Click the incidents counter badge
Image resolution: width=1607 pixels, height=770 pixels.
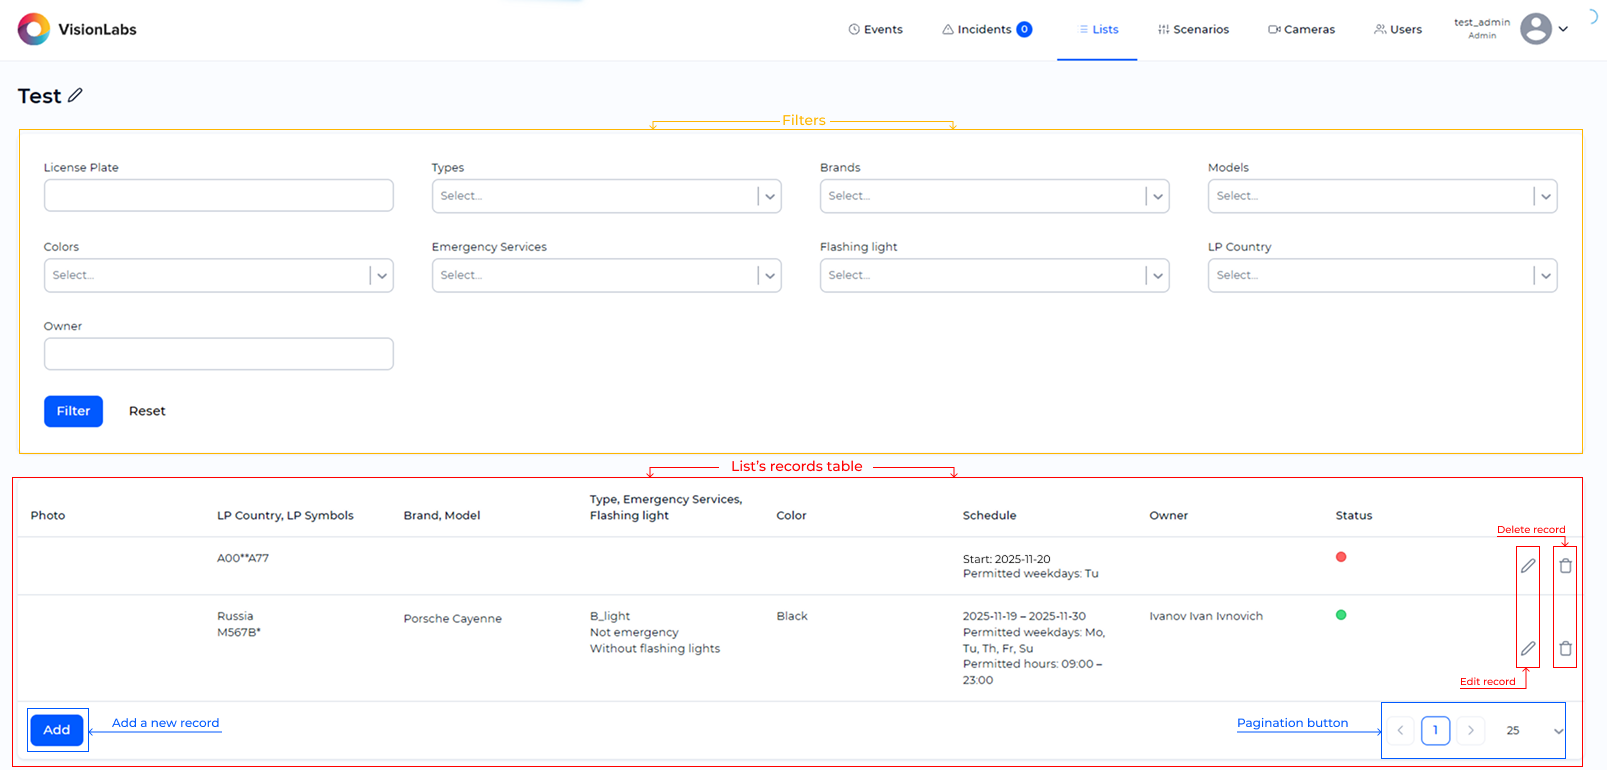click(x=1024, y=29)
